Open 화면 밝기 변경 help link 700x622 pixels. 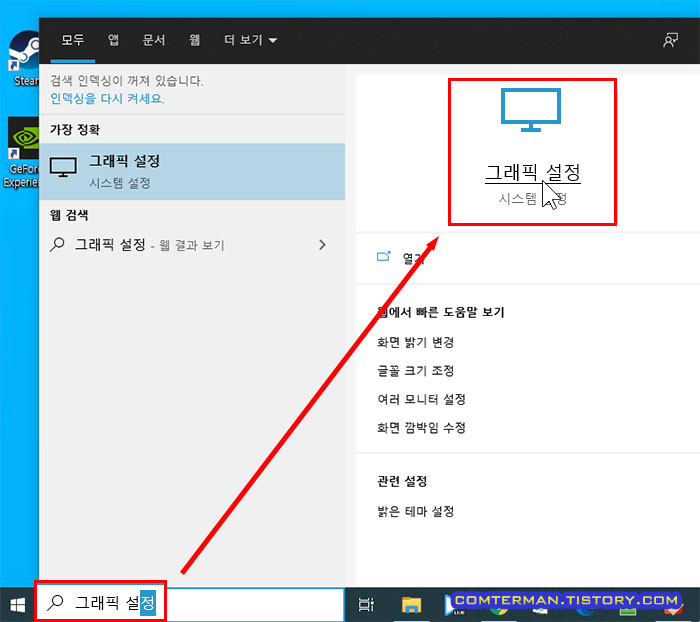(x=416, y=342)
